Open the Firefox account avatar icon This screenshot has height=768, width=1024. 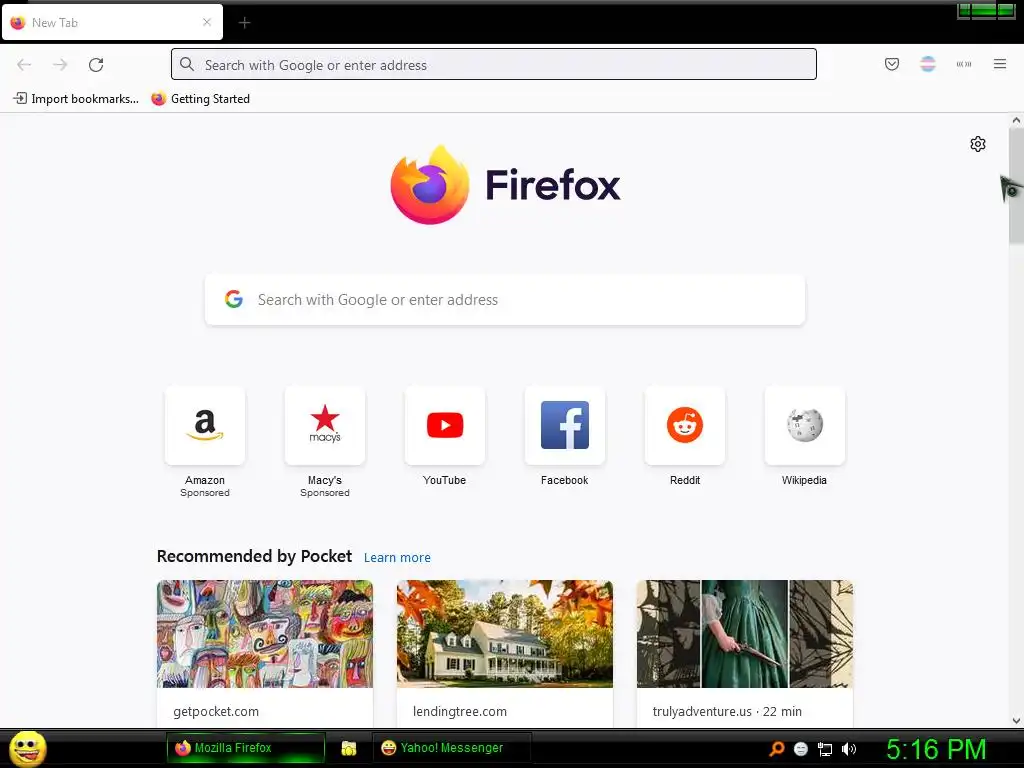[928, 64]
